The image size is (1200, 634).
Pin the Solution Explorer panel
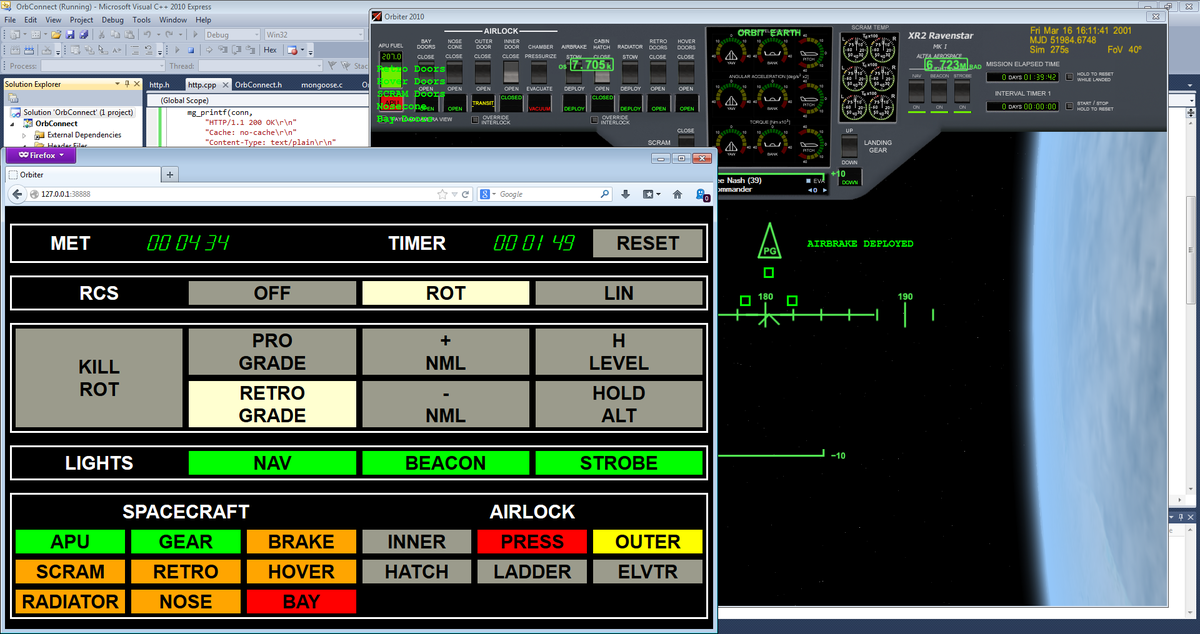pyautogui.click(x=127, y=84)
